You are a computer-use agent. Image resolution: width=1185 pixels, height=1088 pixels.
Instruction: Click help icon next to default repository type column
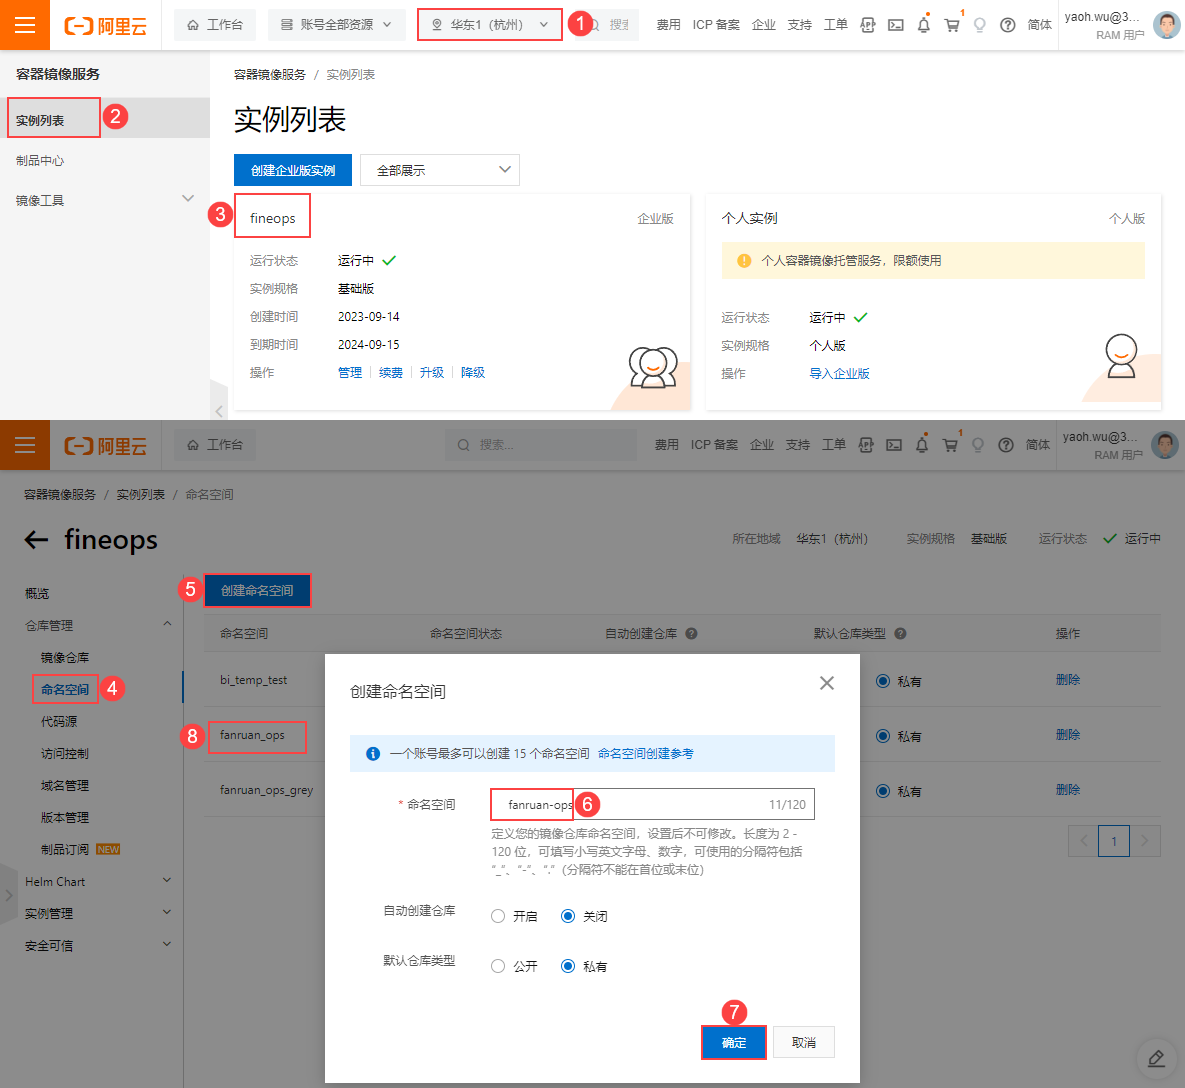900,634
